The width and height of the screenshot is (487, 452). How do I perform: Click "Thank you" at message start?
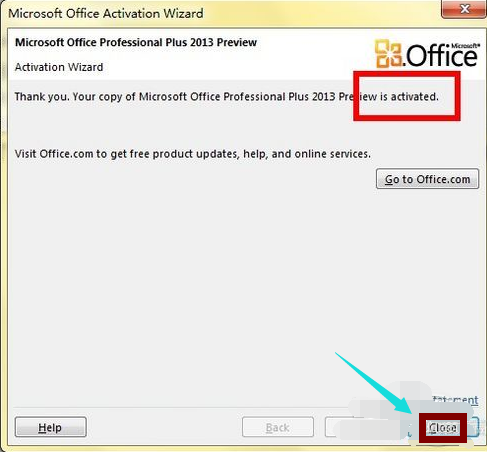pyautogui.click(x=42, y=97)
